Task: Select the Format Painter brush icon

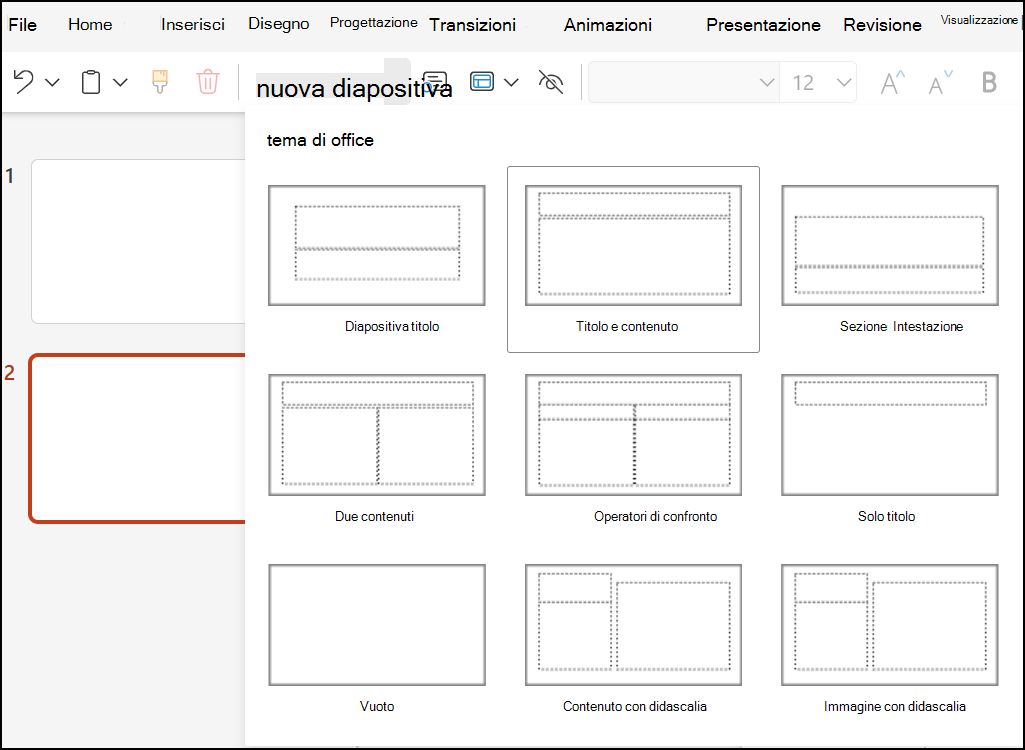Action: click(x=160, y=82)
